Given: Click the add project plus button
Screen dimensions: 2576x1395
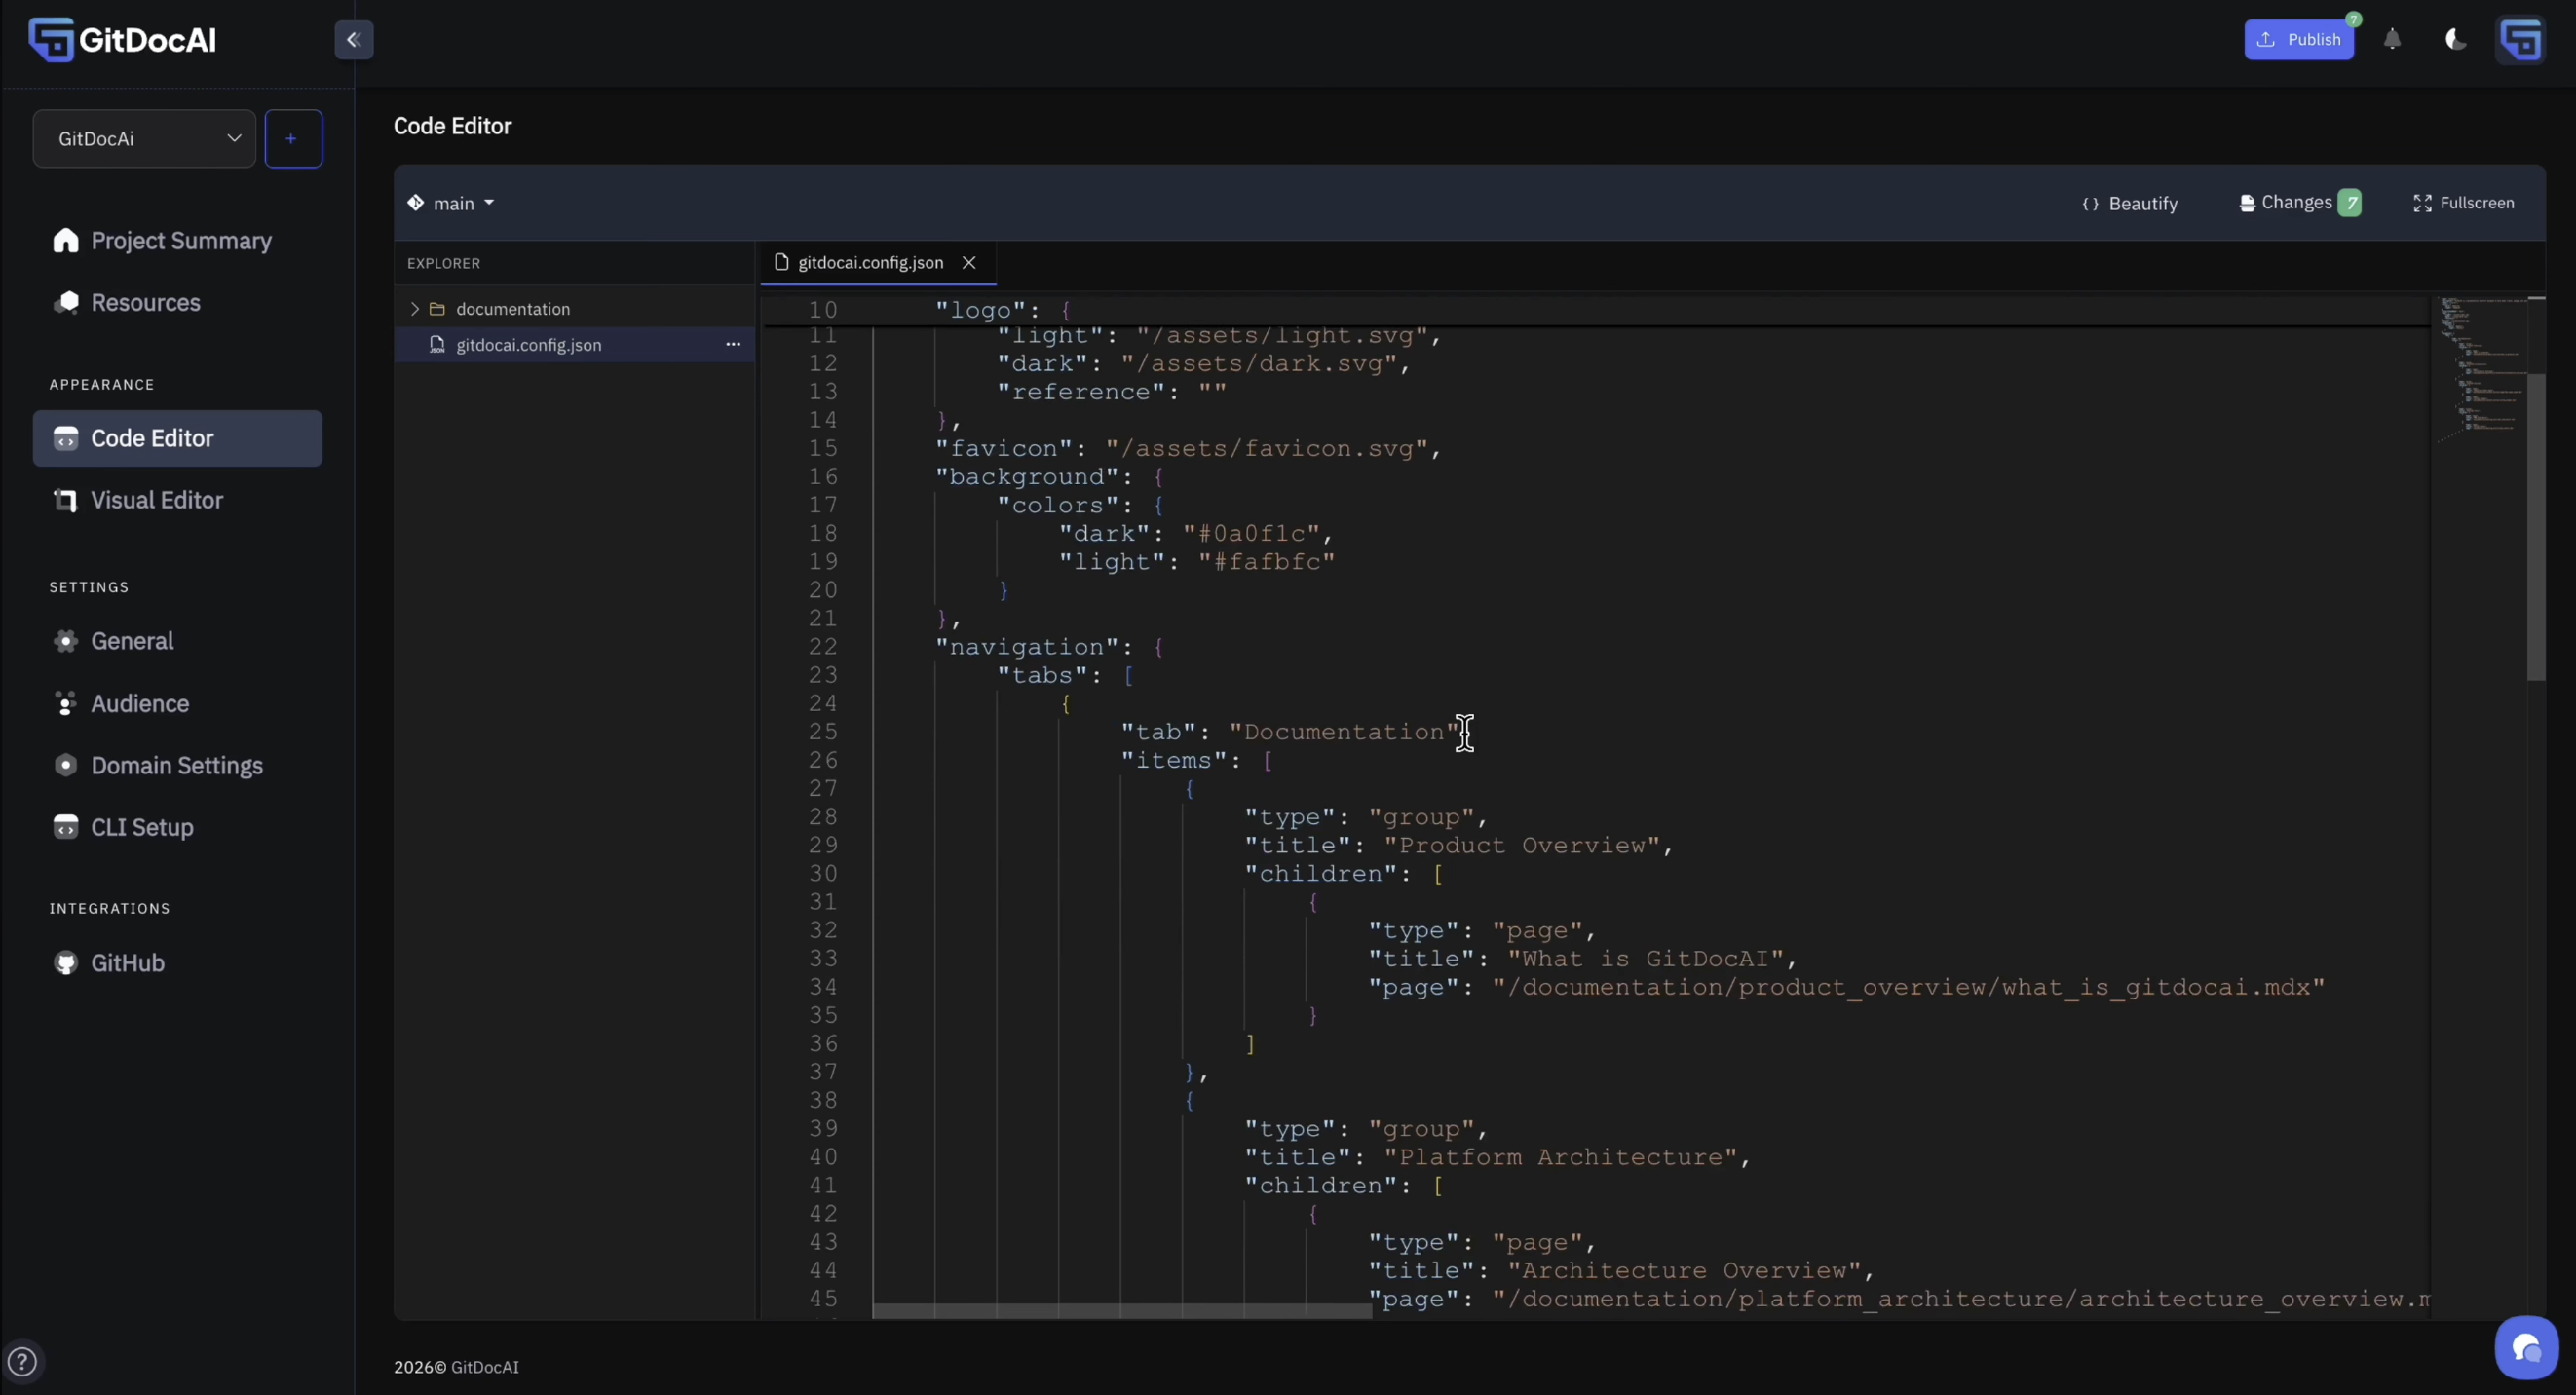Looking at the screenshot, I should pyautogui.click(x=292, y=139).
